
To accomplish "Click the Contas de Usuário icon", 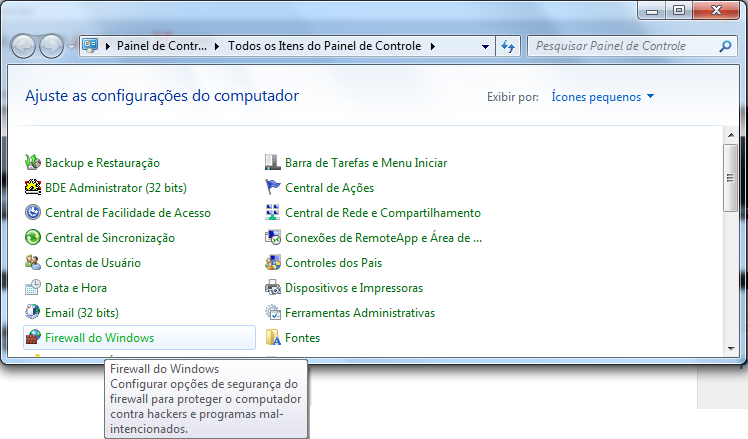I will pyautogui.click(x=33, y=262).
